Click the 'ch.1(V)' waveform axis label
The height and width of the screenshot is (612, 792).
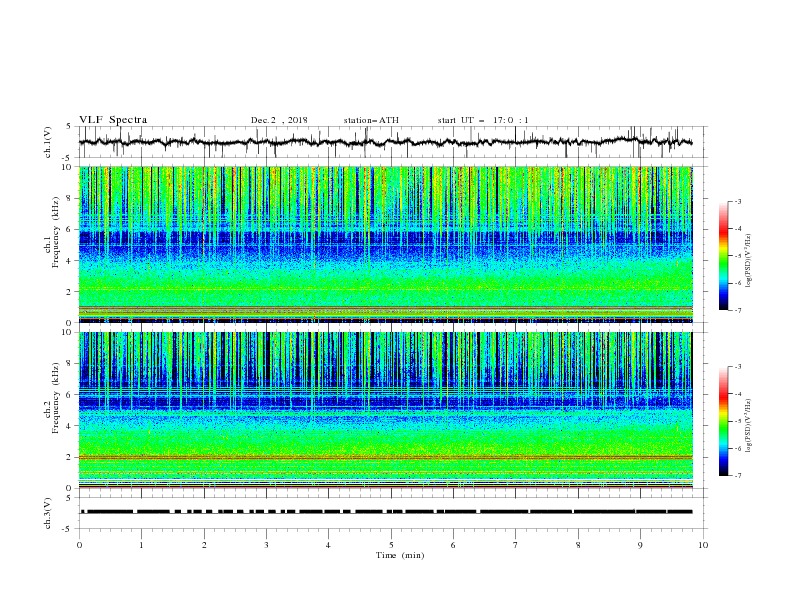[48, 142]
